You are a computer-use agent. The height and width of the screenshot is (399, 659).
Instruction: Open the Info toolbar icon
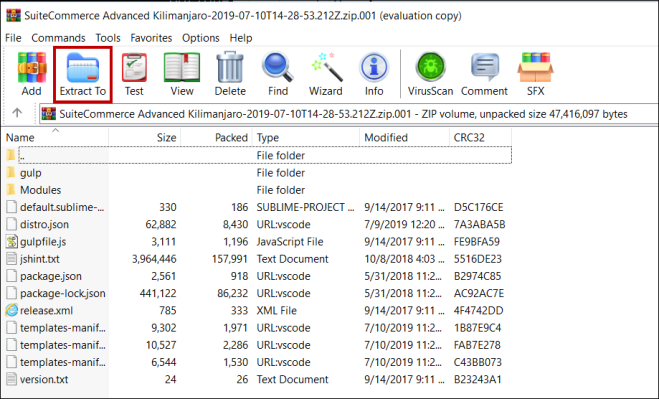click(x=374, y=67)
